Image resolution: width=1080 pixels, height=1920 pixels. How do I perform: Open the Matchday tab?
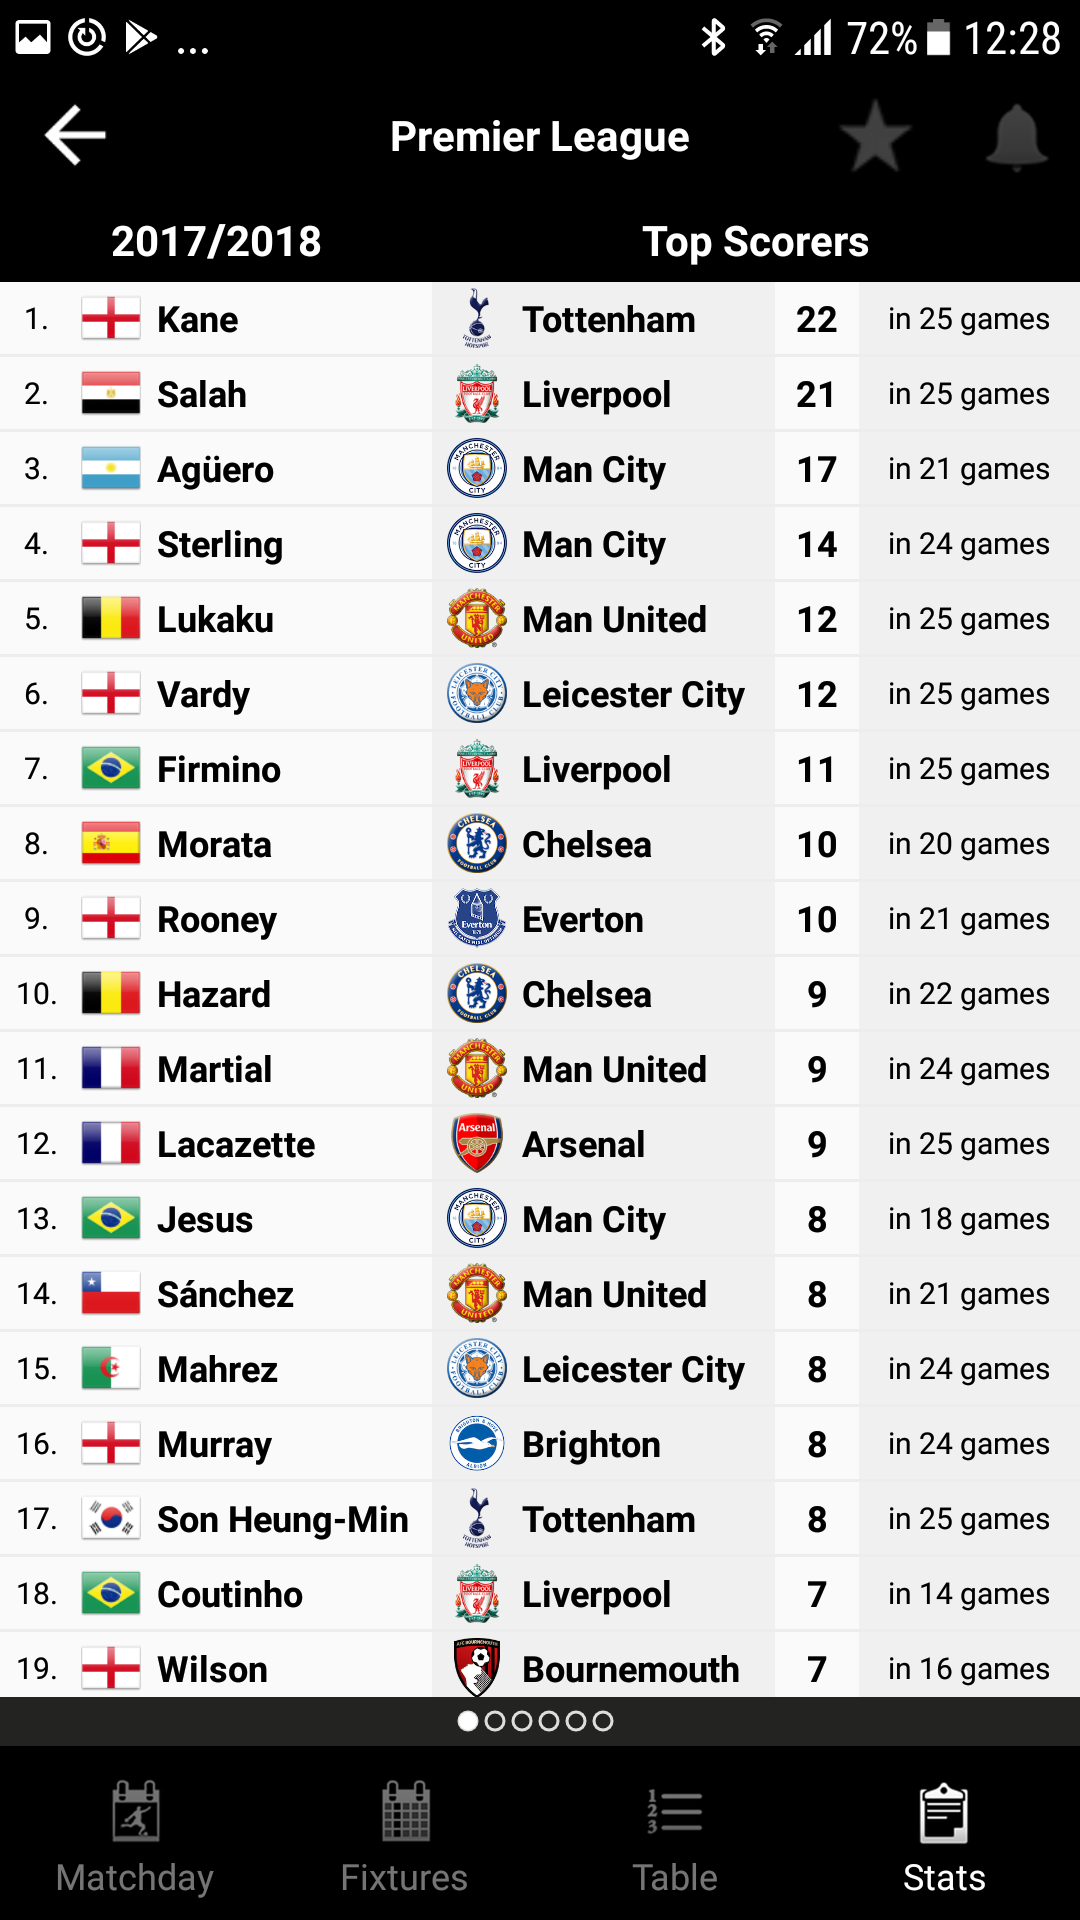[135, 1838]
